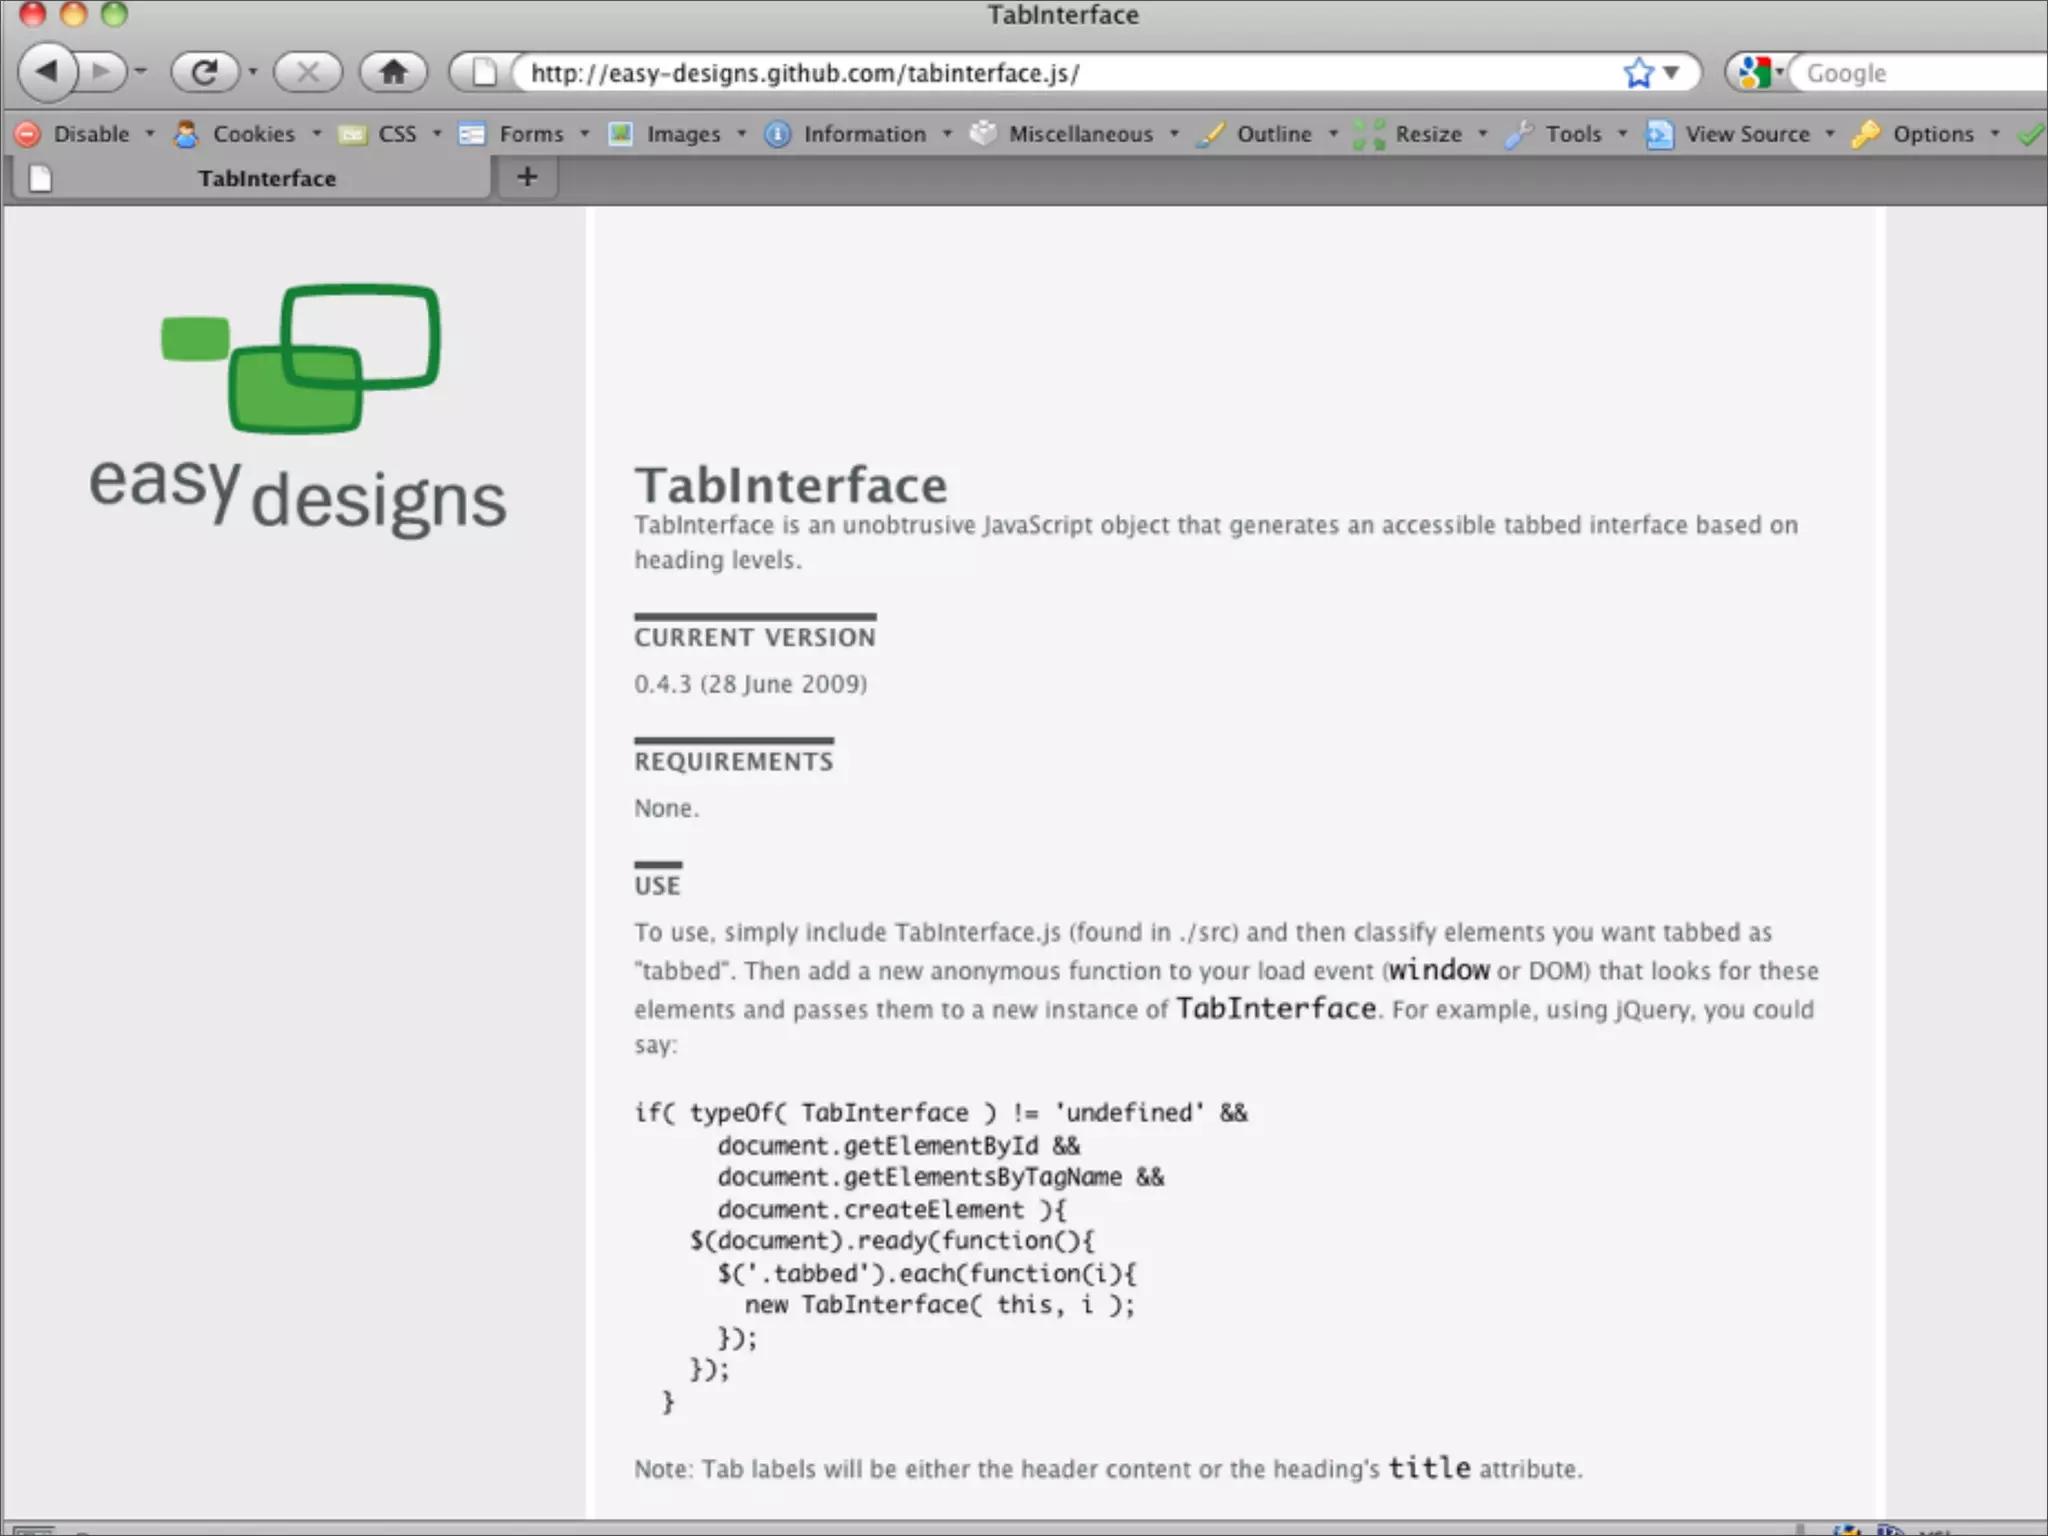This screenshot has width=2048, height=1536.
Task: Reload the page with the refresh icon
Action: pyautogui.click(x=204, y=72)
